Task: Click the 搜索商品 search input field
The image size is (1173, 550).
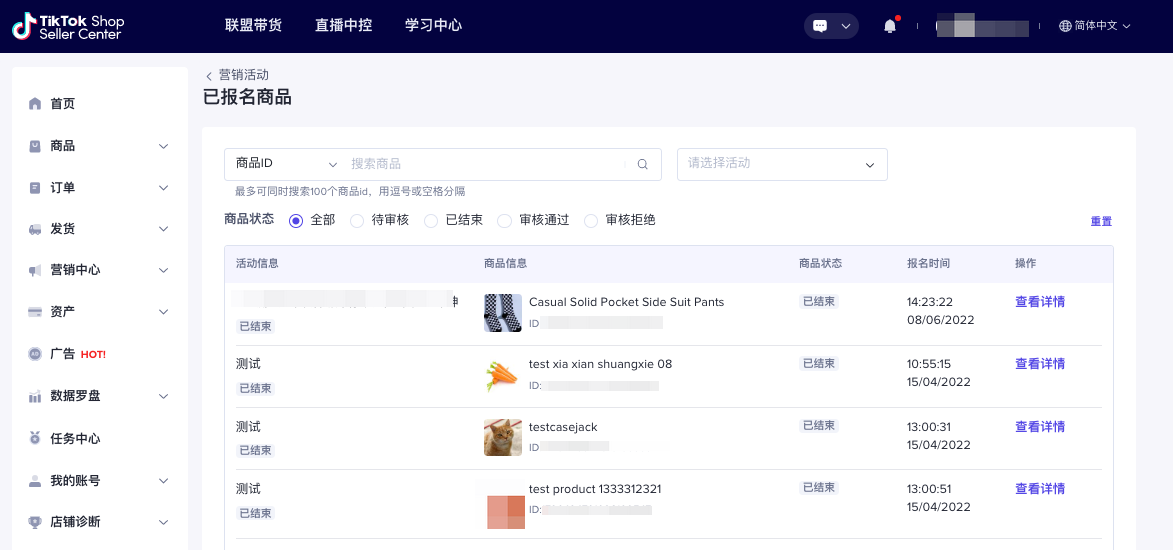Action: click(488, 164)
